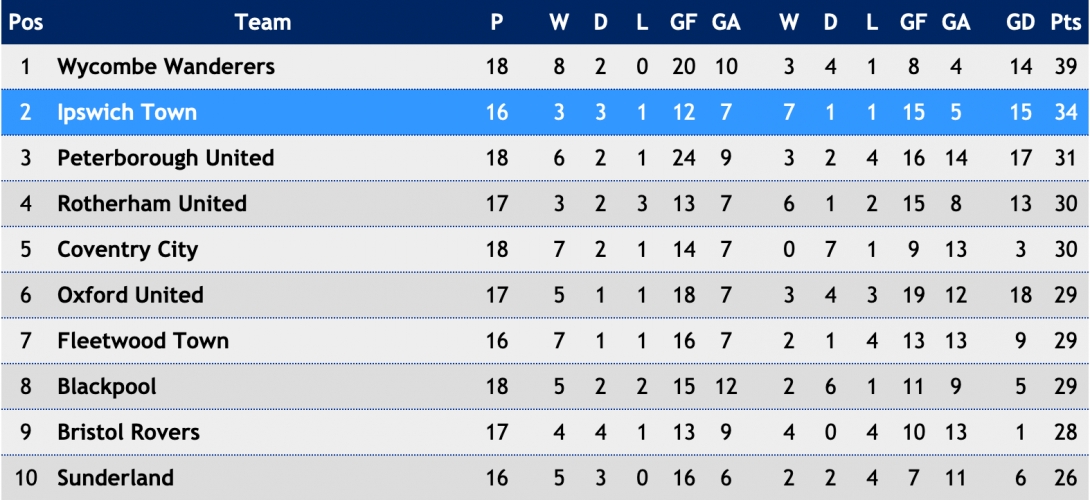Click the P played column header
This screenshot has width=1090, height=500.
pyautogui.click(x=496, y=22)
